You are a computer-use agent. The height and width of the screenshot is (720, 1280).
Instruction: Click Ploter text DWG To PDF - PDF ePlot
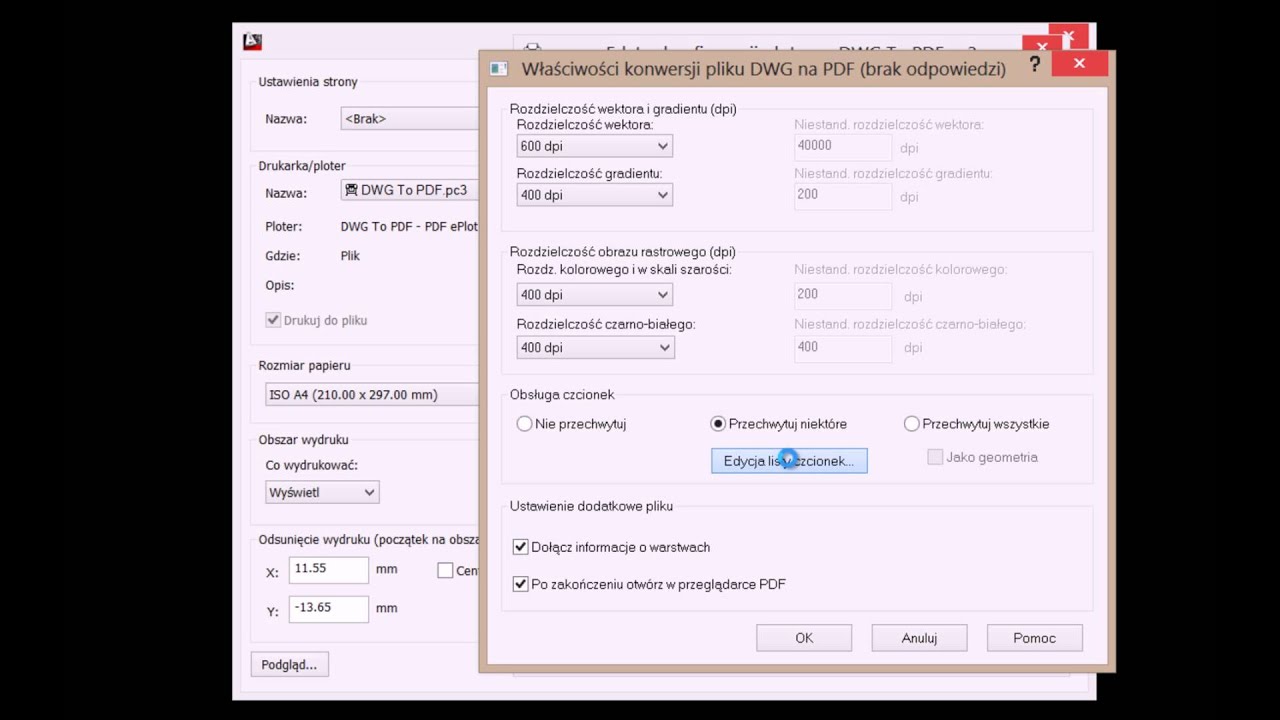[409, 227]
